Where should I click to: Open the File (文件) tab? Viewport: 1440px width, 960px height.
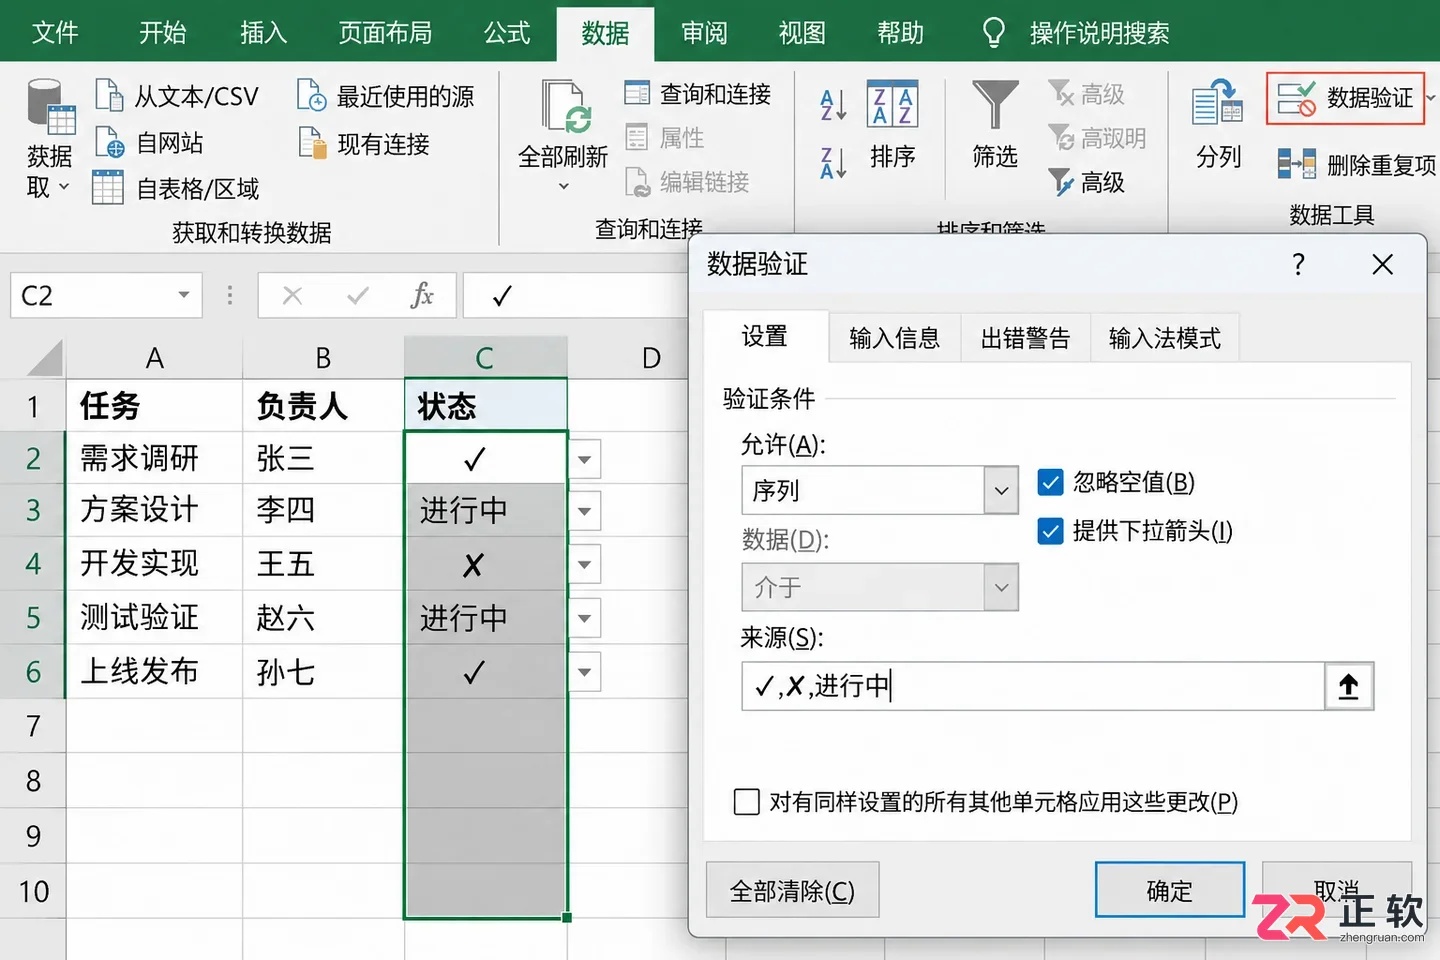tap(55, 33)
